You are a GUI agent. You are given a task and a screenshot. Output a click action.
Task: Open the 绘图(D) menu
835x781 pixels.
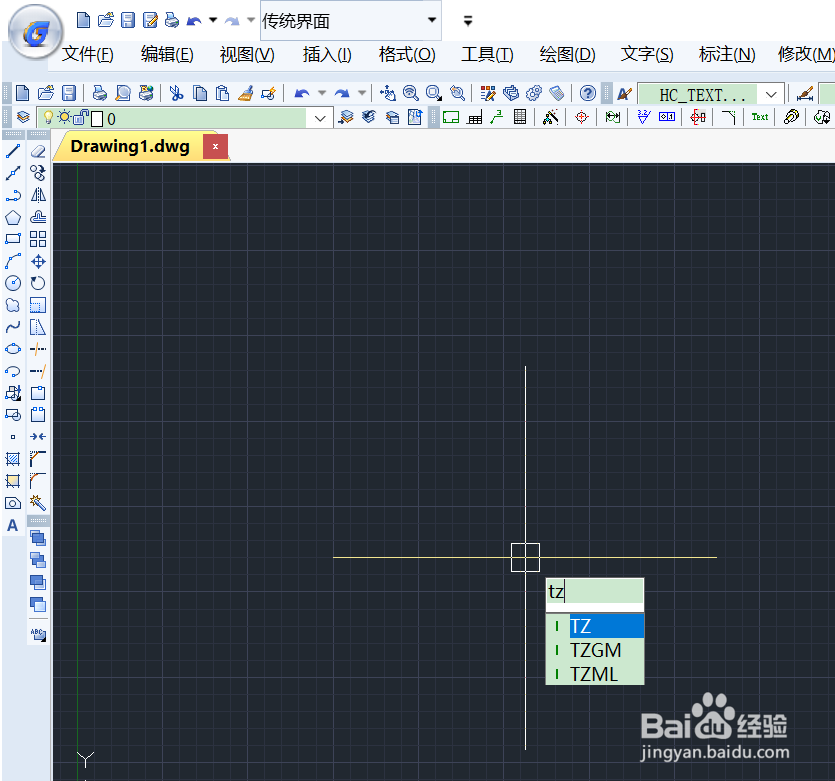tap(567, 55)
